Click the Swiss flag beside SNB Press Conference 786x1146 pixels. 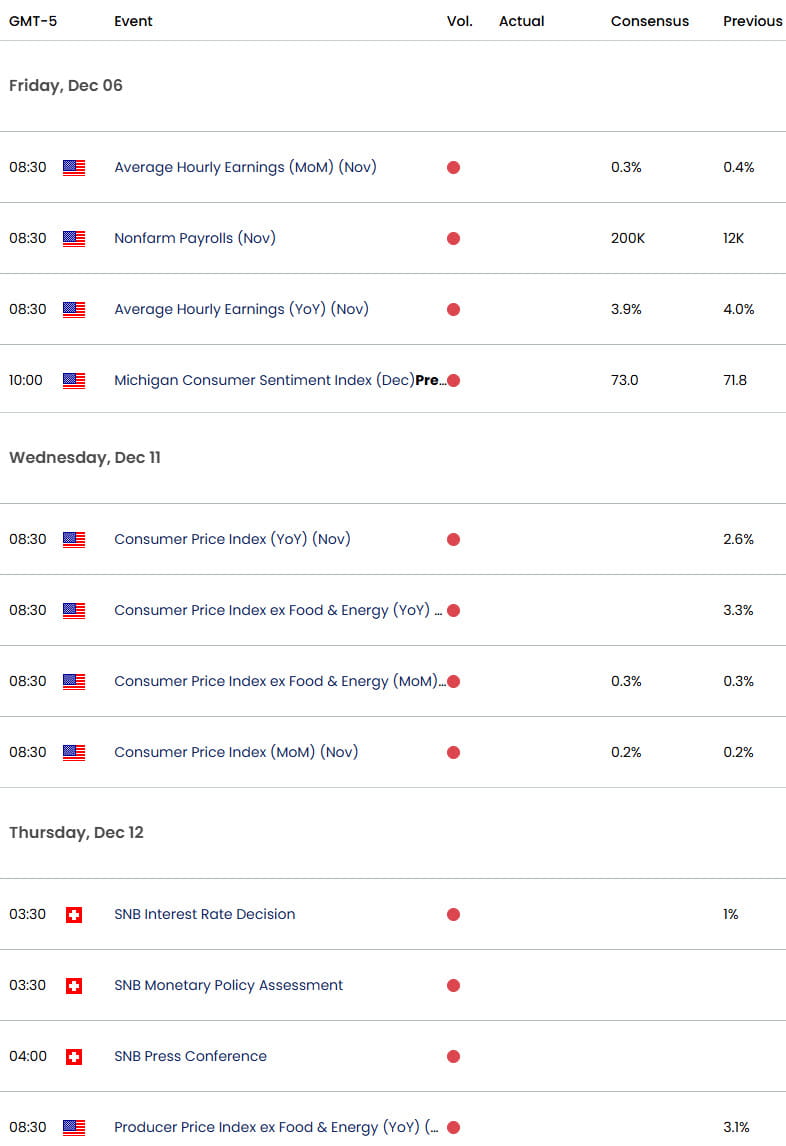(74, 1057)
